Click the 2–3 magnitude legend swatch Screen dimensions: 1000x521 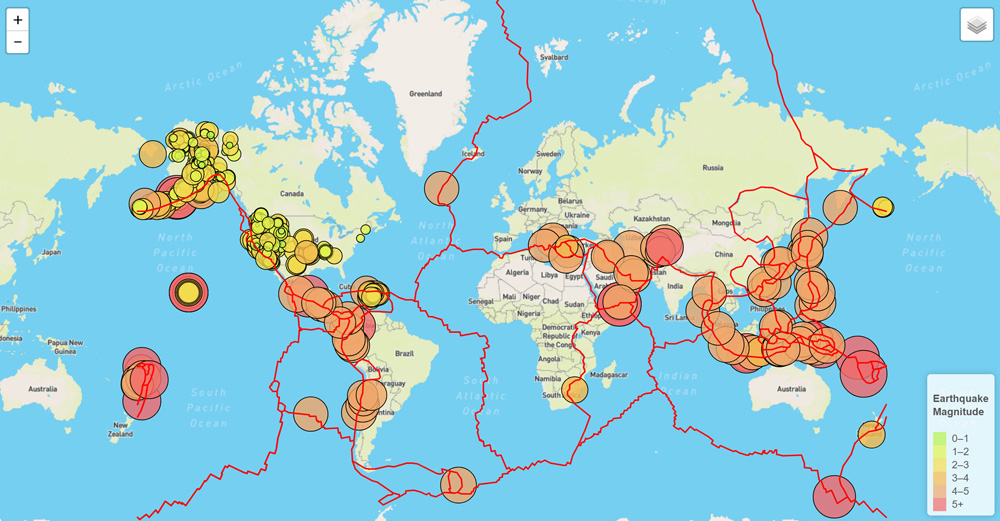click(x=940, y=465)
